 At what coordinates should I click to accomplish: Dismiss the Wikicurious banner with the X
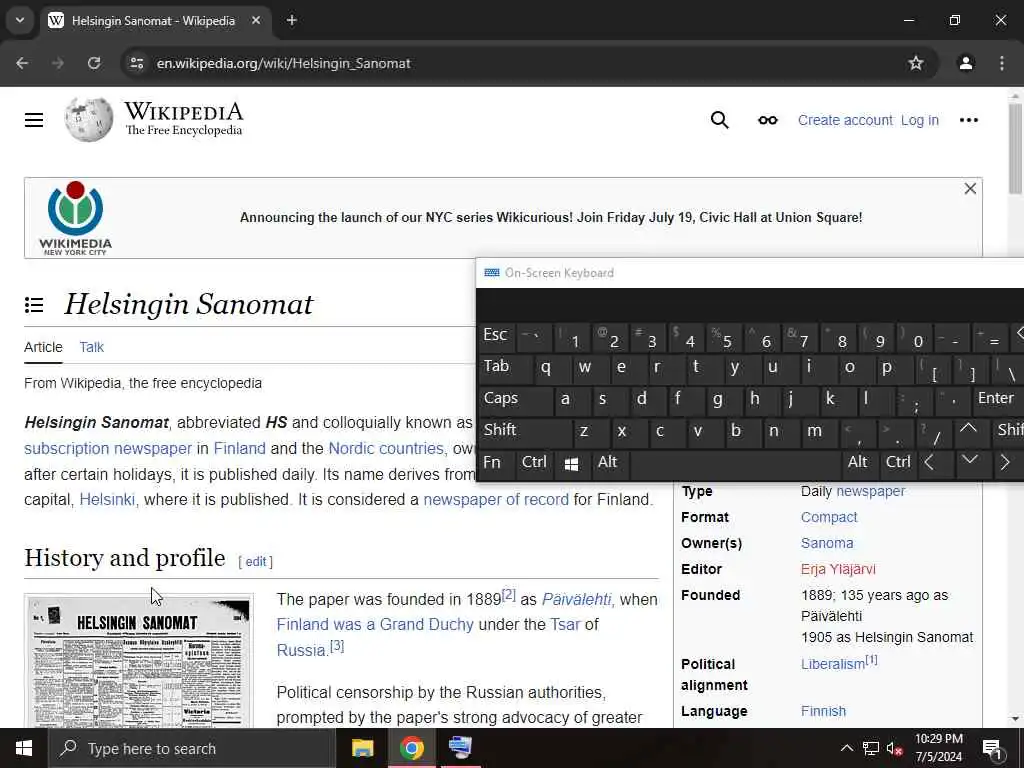[x=970, y=189]
